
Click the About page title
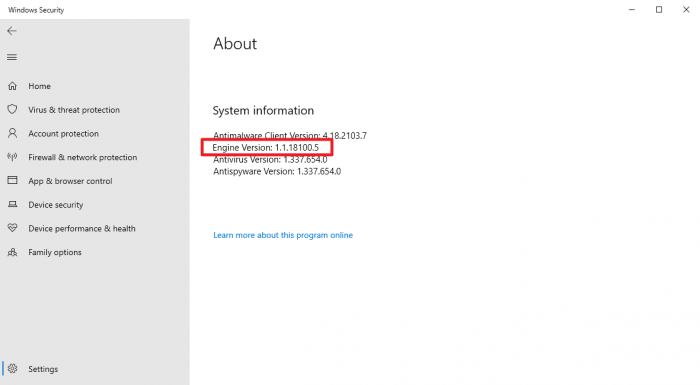click(235, 44)
